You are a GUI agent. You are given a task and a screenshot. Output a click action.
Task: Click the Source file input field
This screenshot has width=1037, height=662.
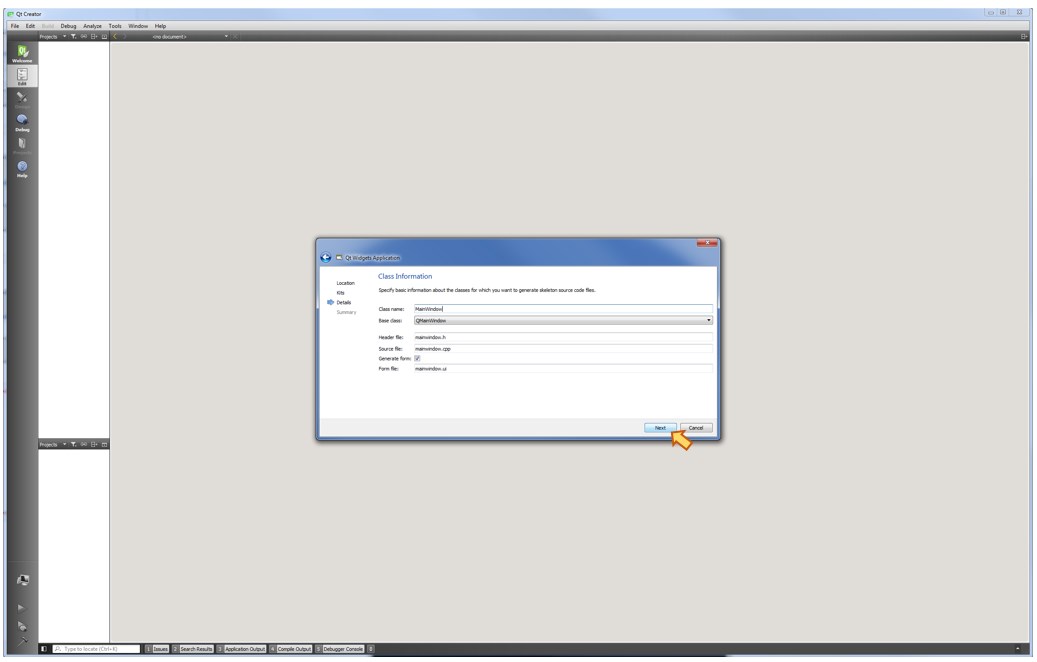(x=563, y=349)
